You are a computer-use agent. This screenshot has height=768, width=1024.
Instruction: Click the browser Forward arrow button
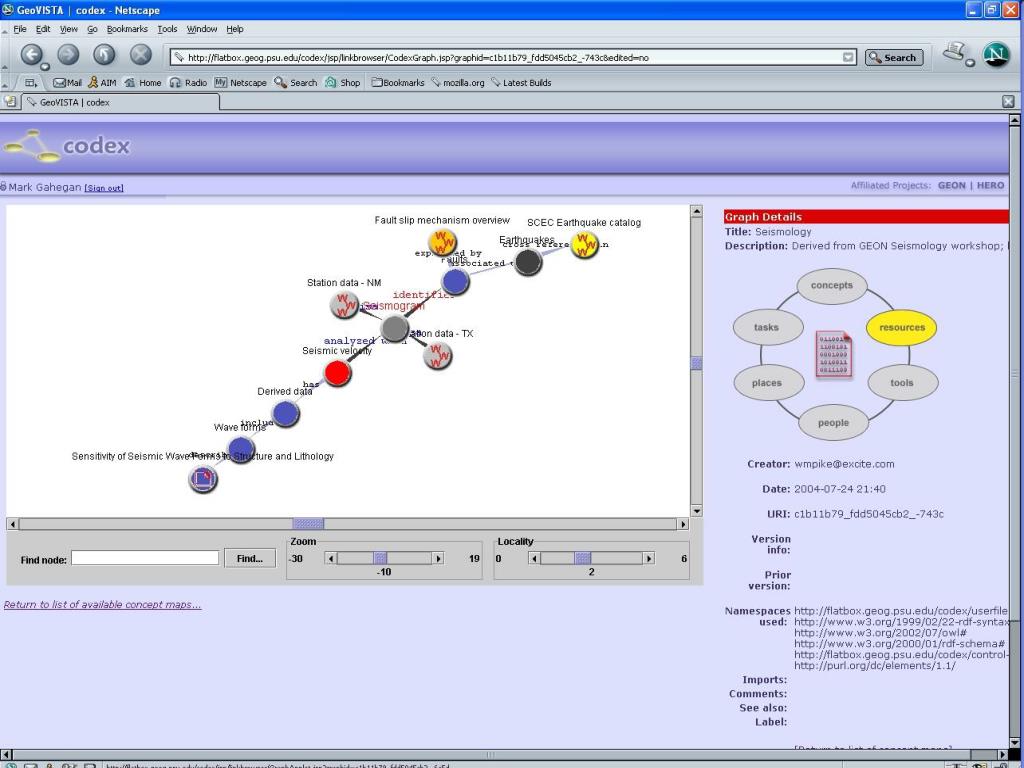click(x=68, y=55)
